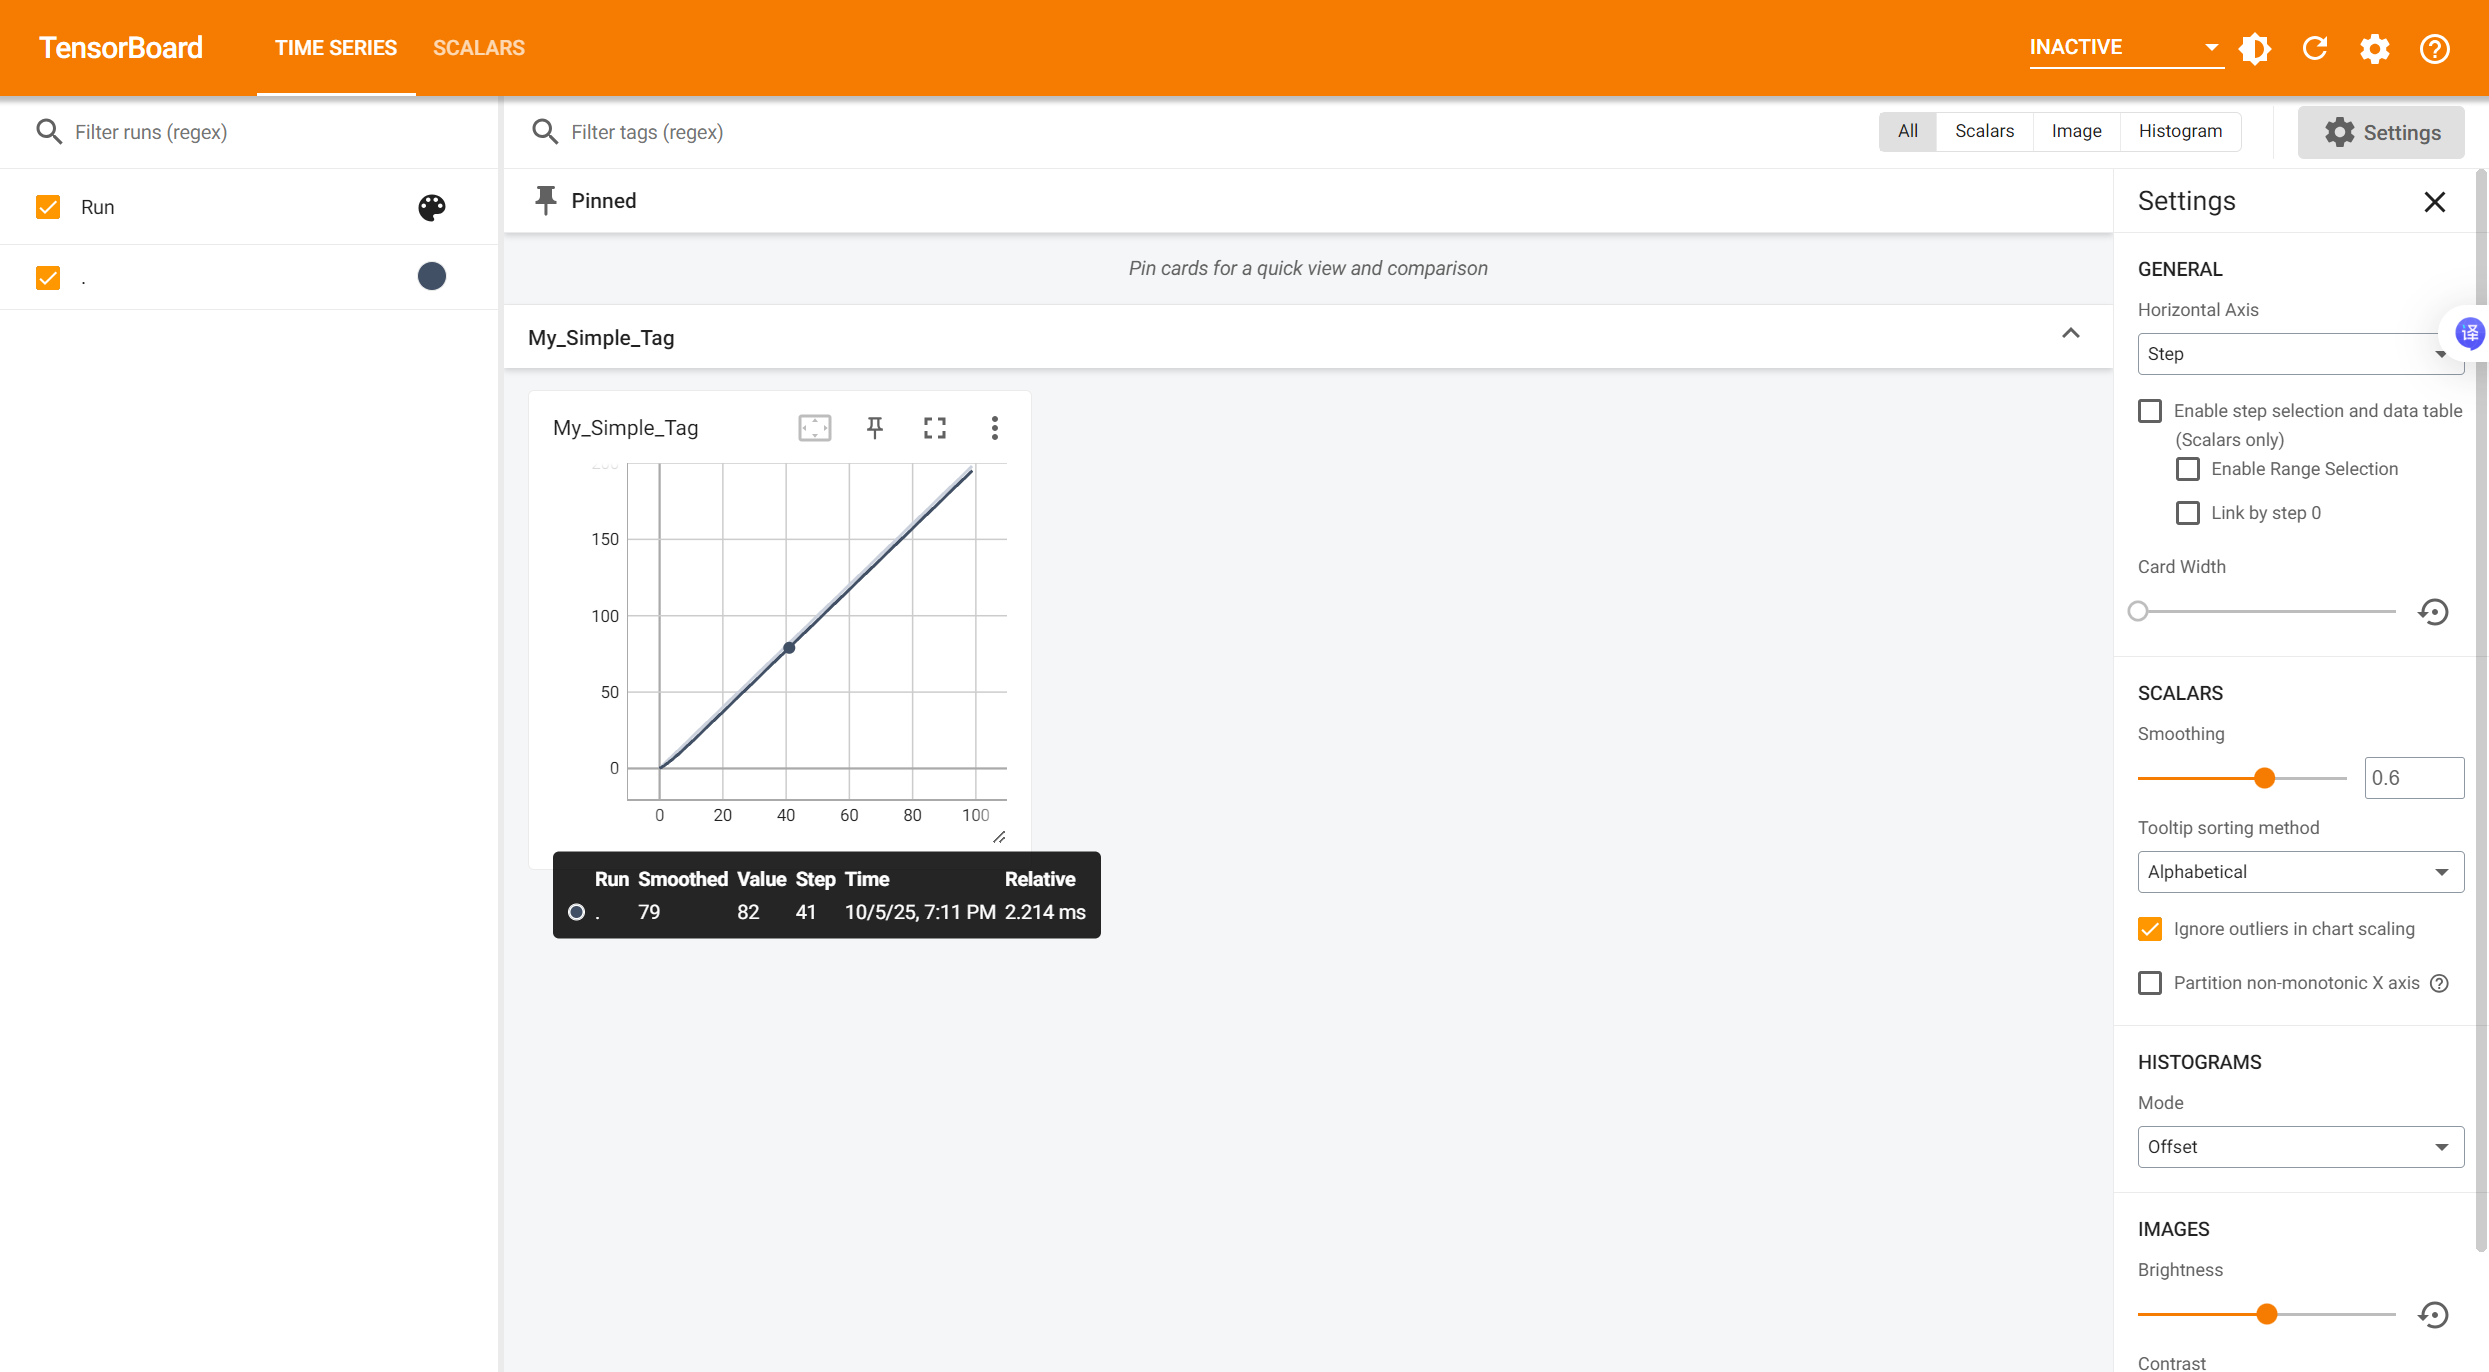
Task: Select the Histogram filter tab
Action: [x=2180, y=131]
